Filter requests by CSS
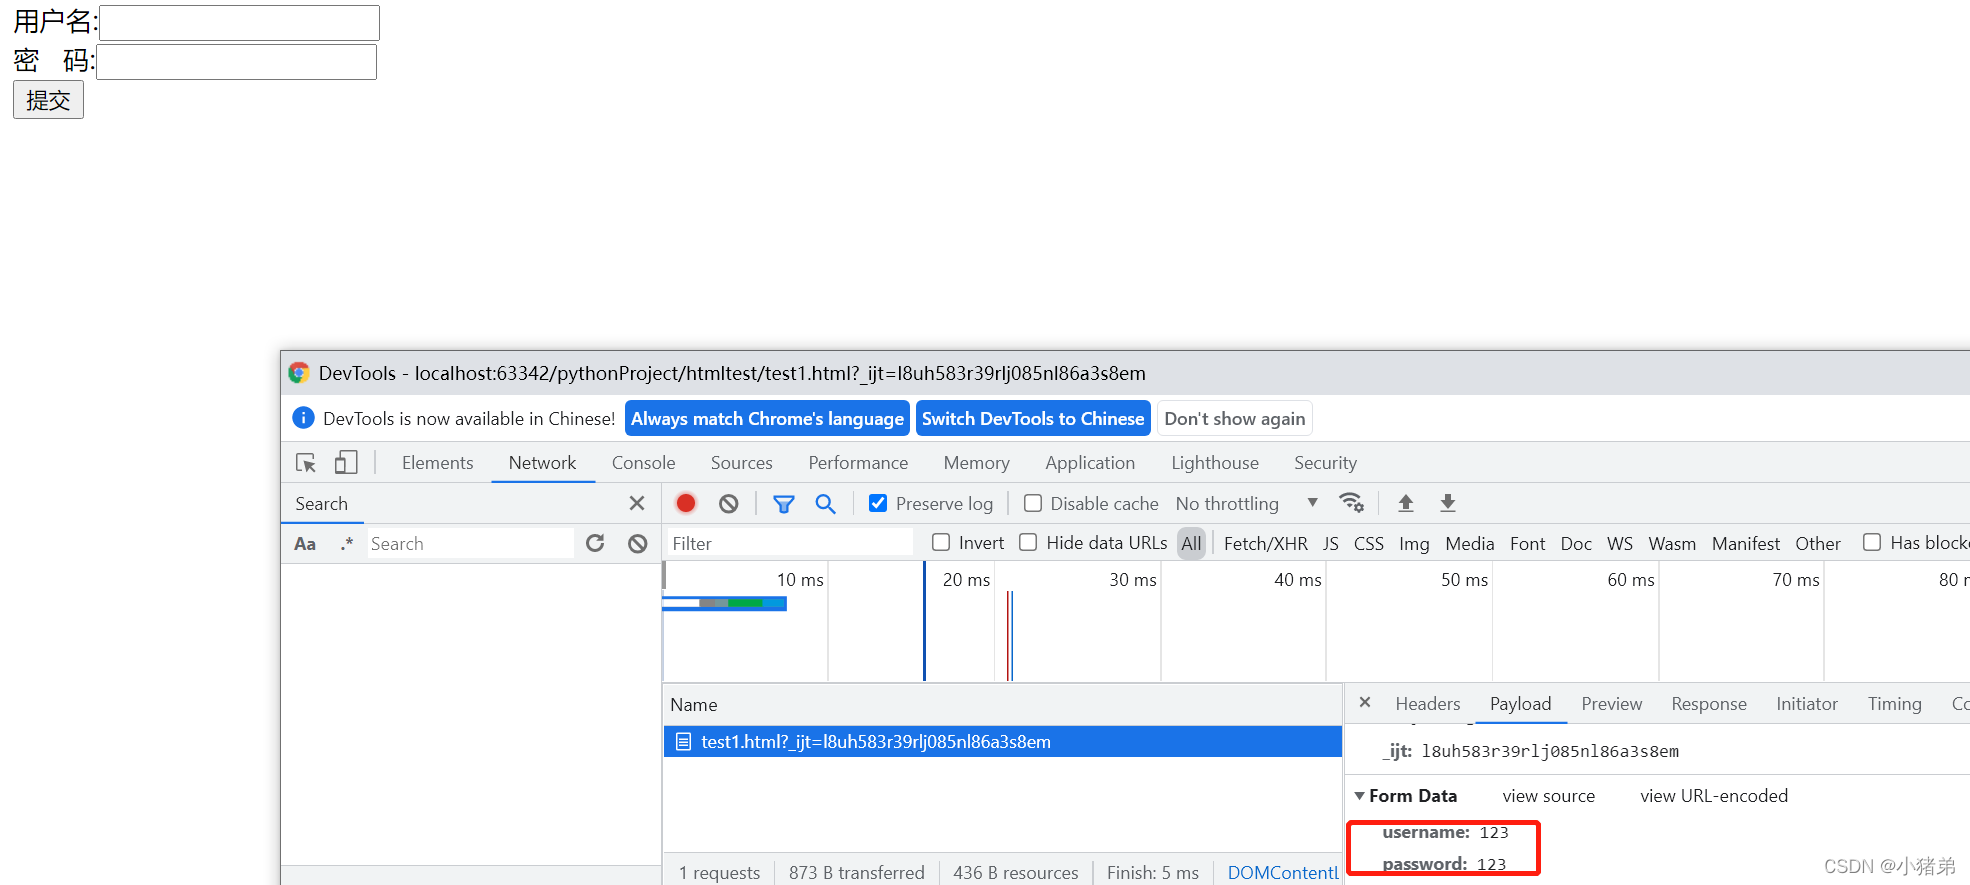 [x=1369, y=543]
